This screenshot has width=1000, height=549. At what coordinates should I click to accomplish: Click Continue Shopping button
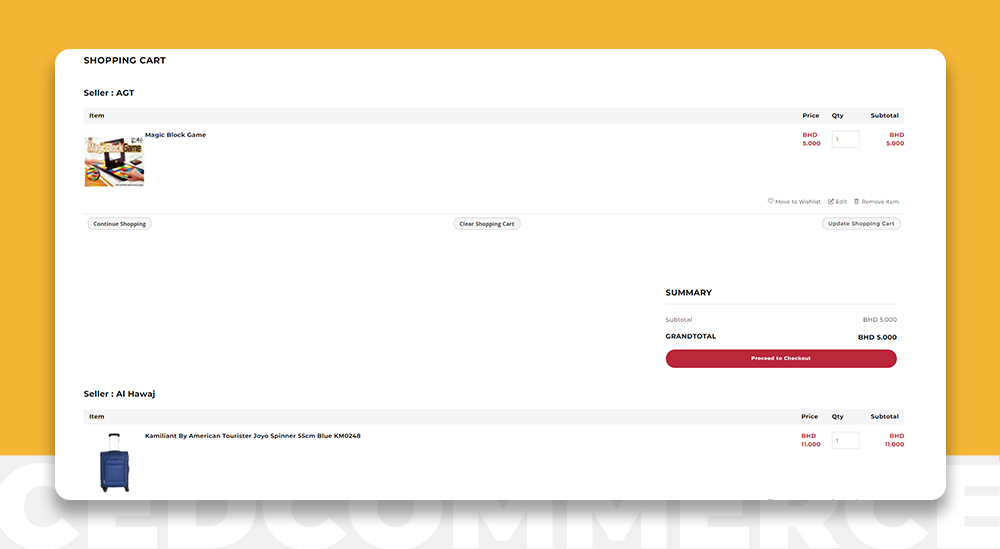(119, 224)
